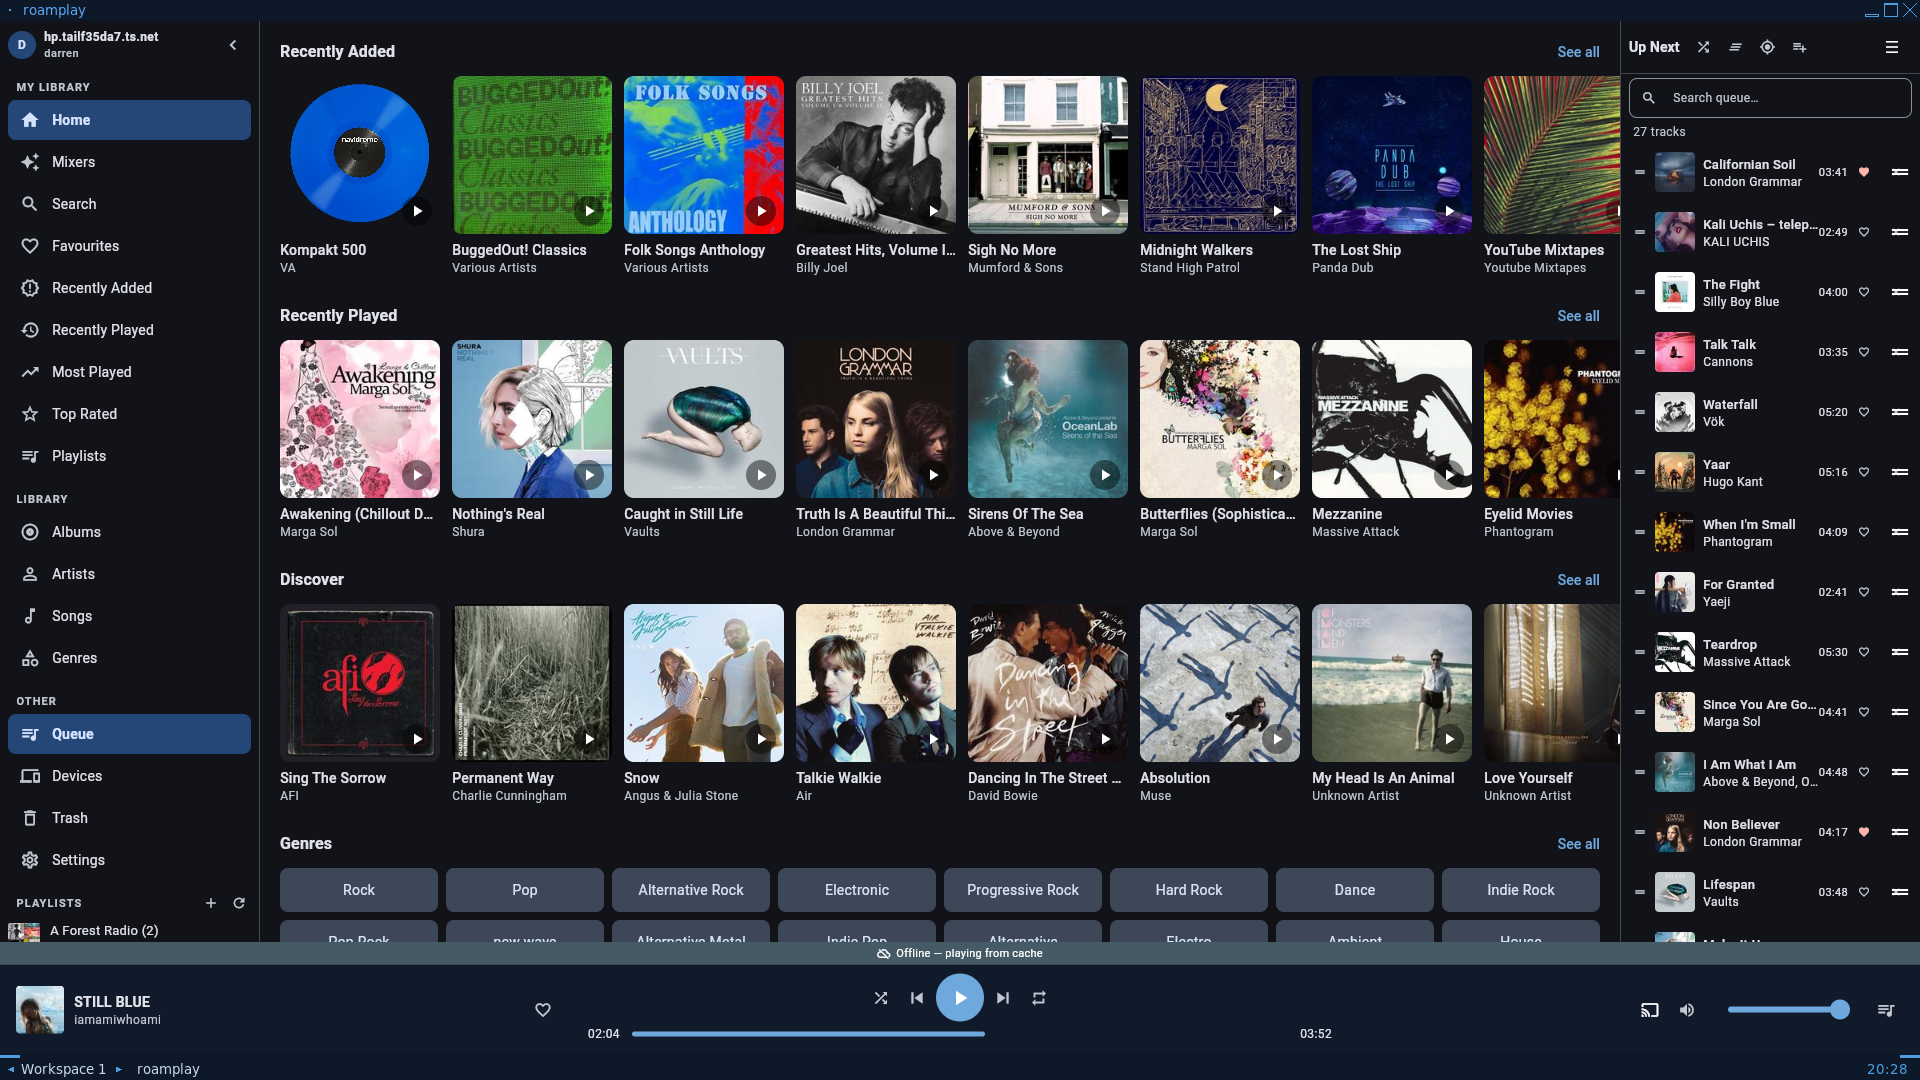1920x1080 pixels.
Task: Select the Hard Rock genre
Action: 1188,890
